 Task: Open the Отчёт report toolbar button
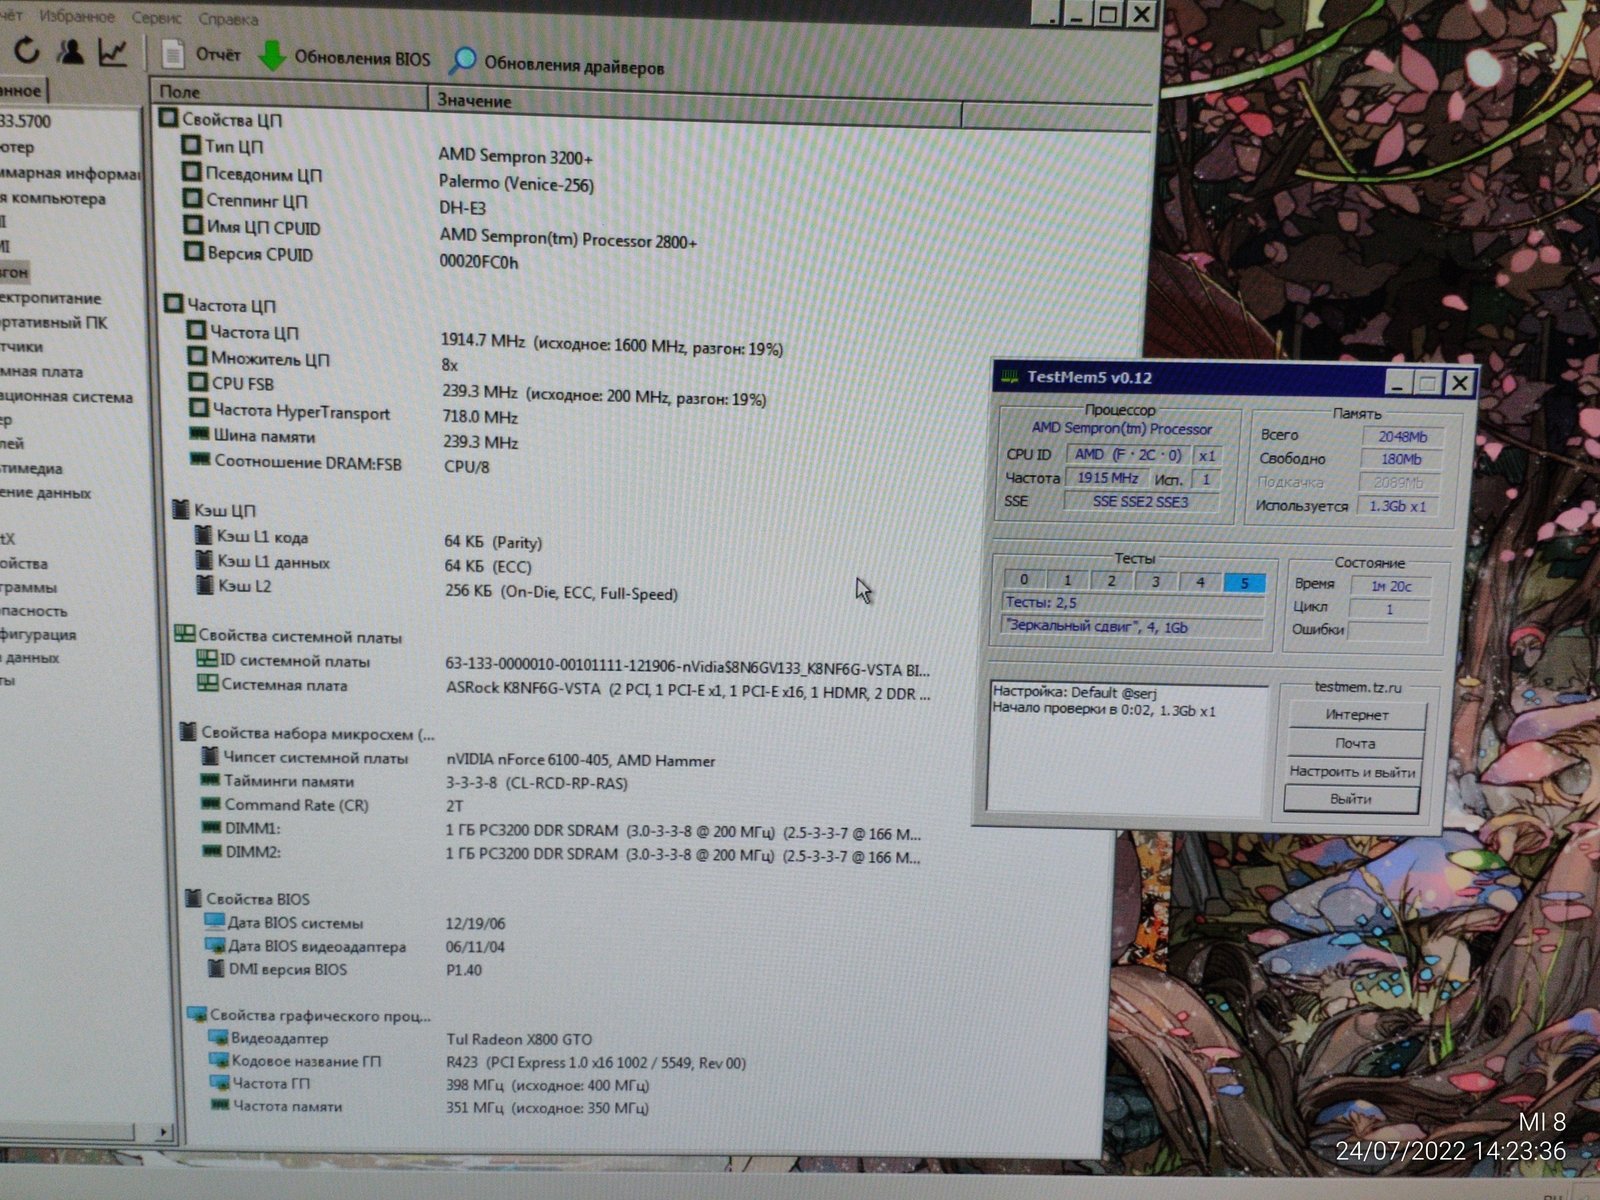pyautogui.click(x=202, y=54)
